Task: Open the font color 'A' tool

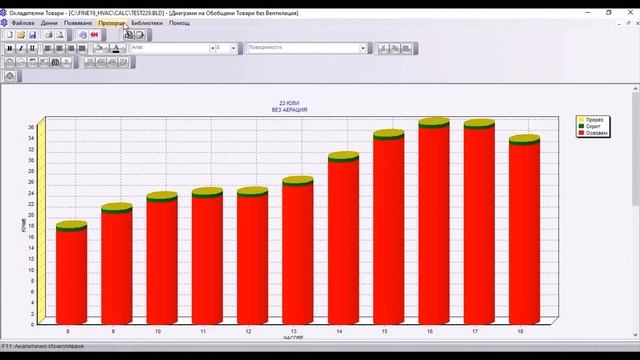Action: (x=118, y=49)
